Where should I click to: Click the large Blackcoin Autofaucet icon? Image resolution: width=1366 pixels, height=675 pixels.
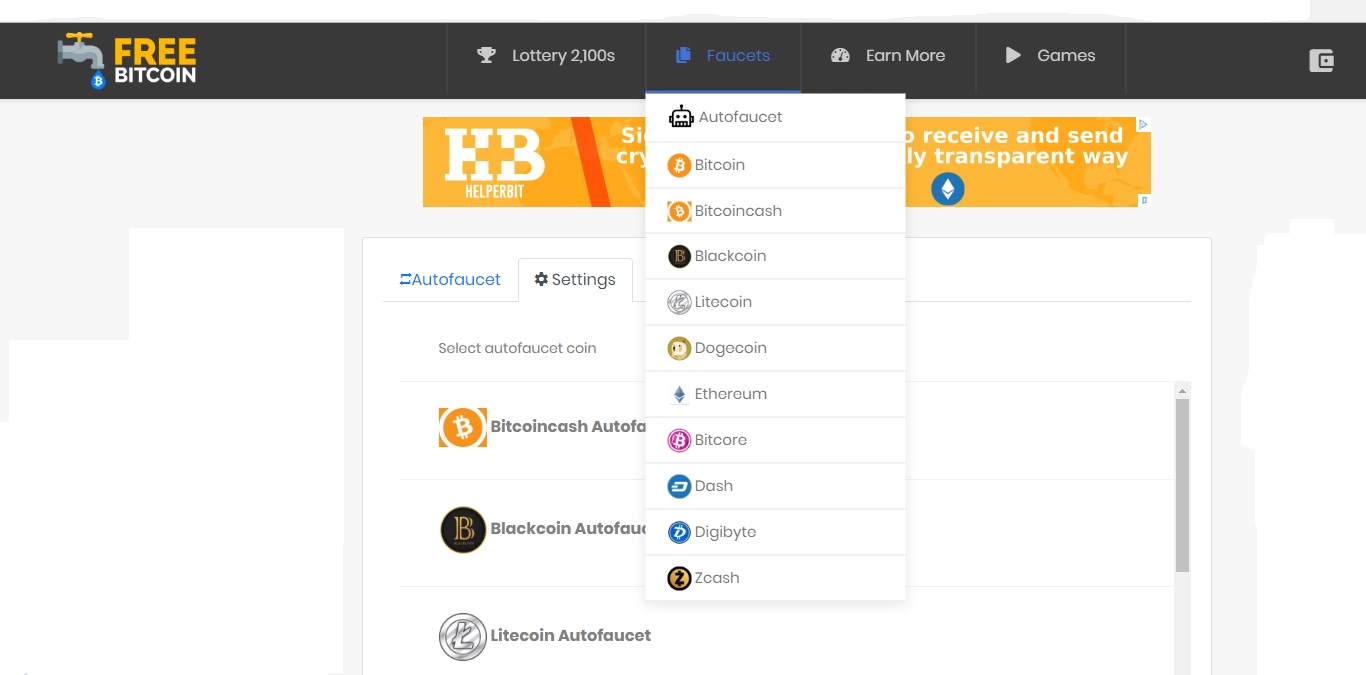[463, 530]
